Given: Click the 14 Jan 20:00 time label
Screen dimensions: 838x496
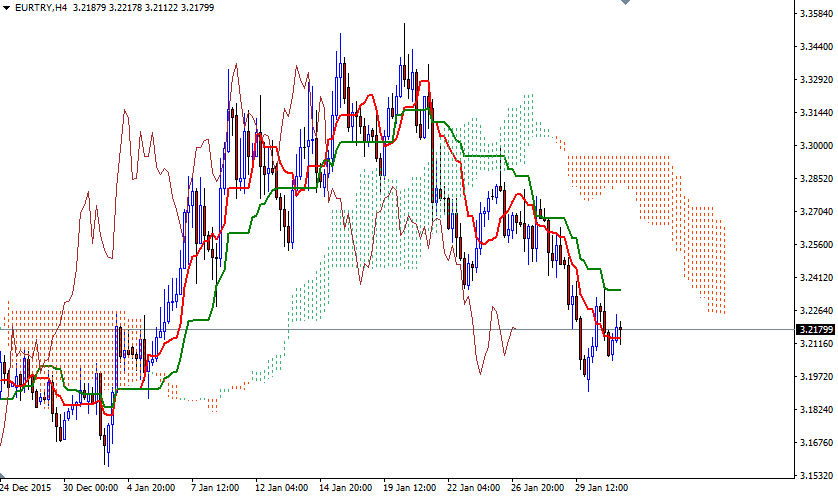Looking at the screenshot, I should pos(346,487).
